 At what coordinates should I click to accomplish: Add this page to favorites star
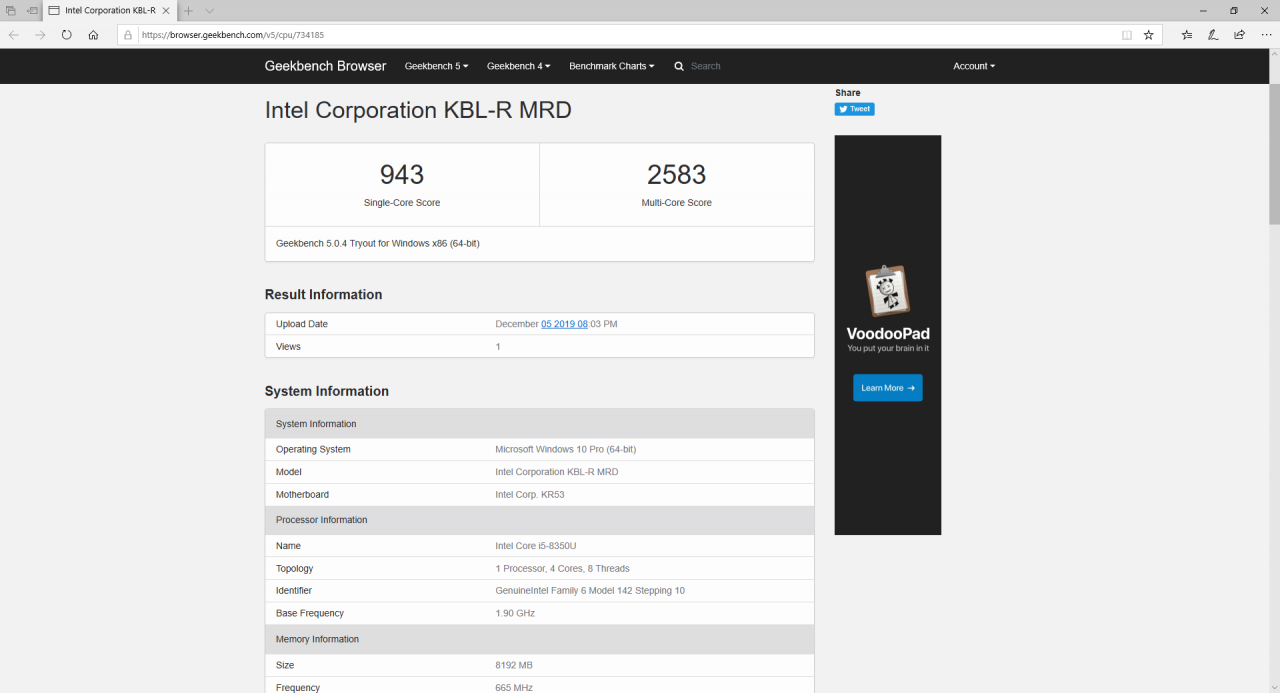(1149, 34)
